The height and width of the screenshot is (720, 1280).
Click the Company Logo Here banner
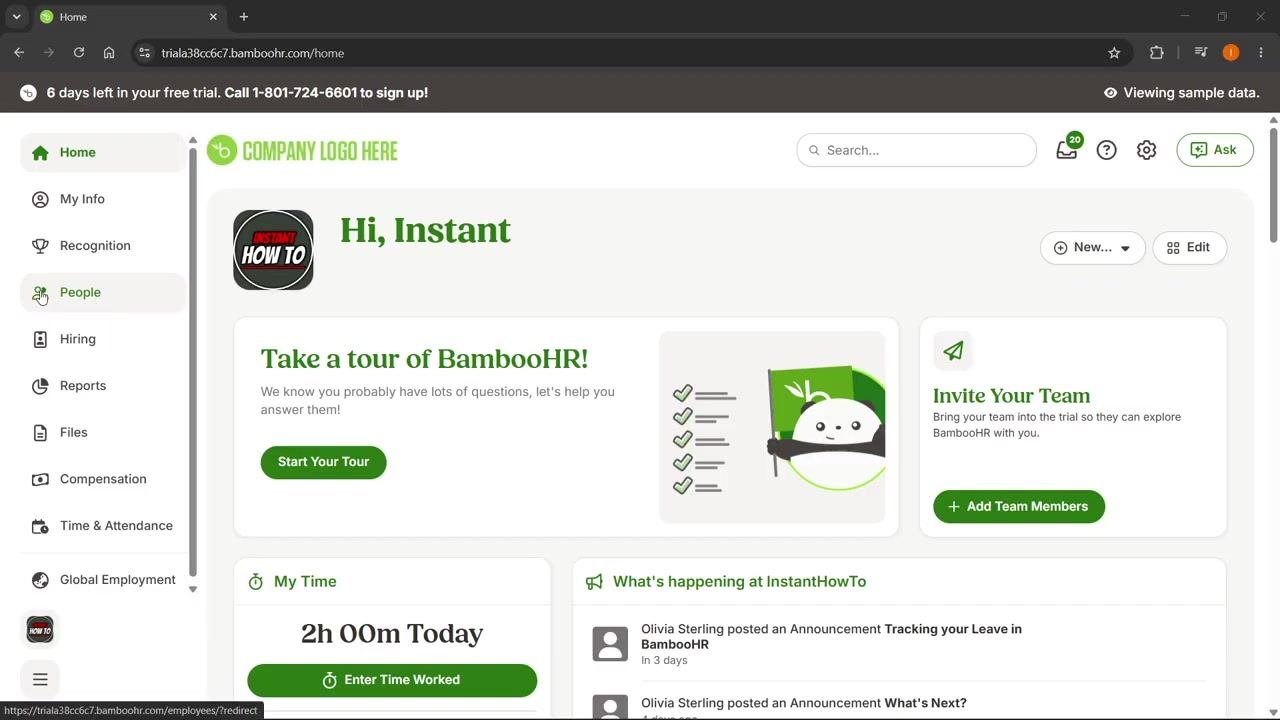tap(302, 151)
